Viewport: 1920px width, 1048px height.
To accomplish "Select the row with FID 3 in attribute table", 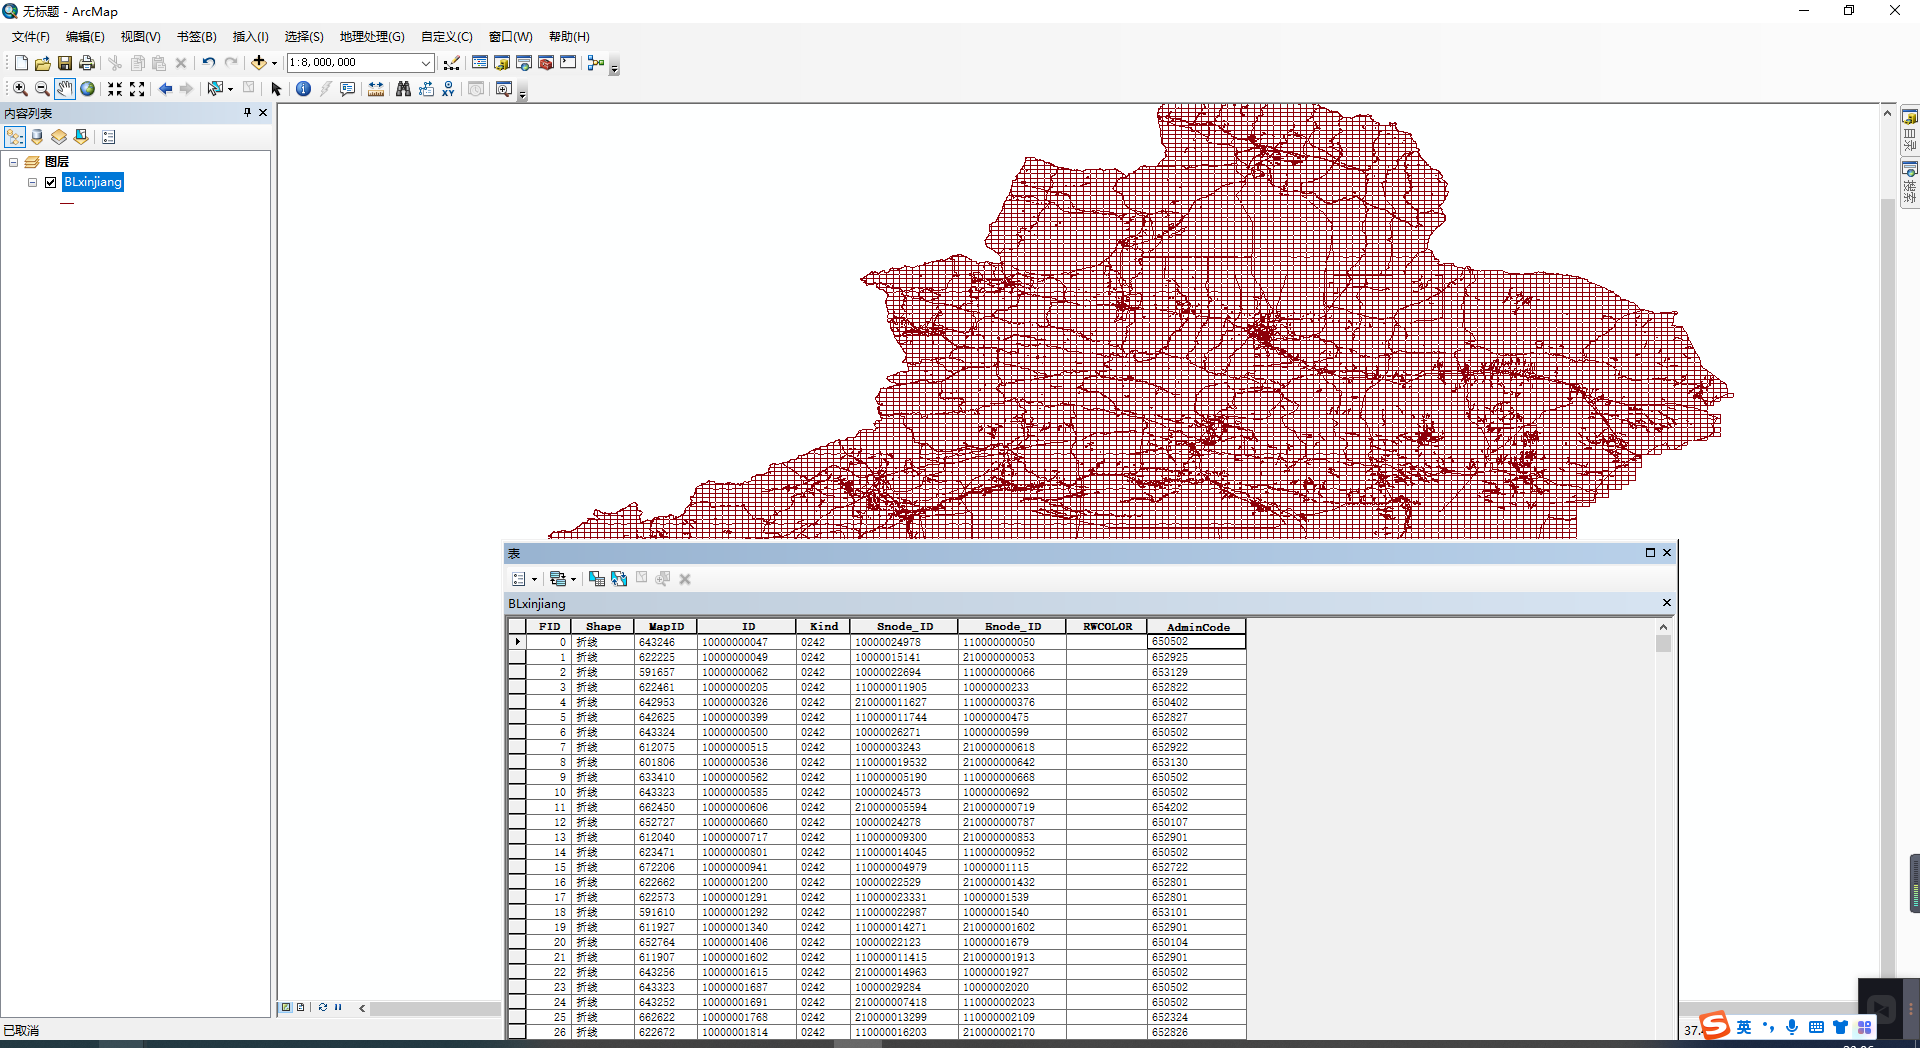I will [516, 687].
